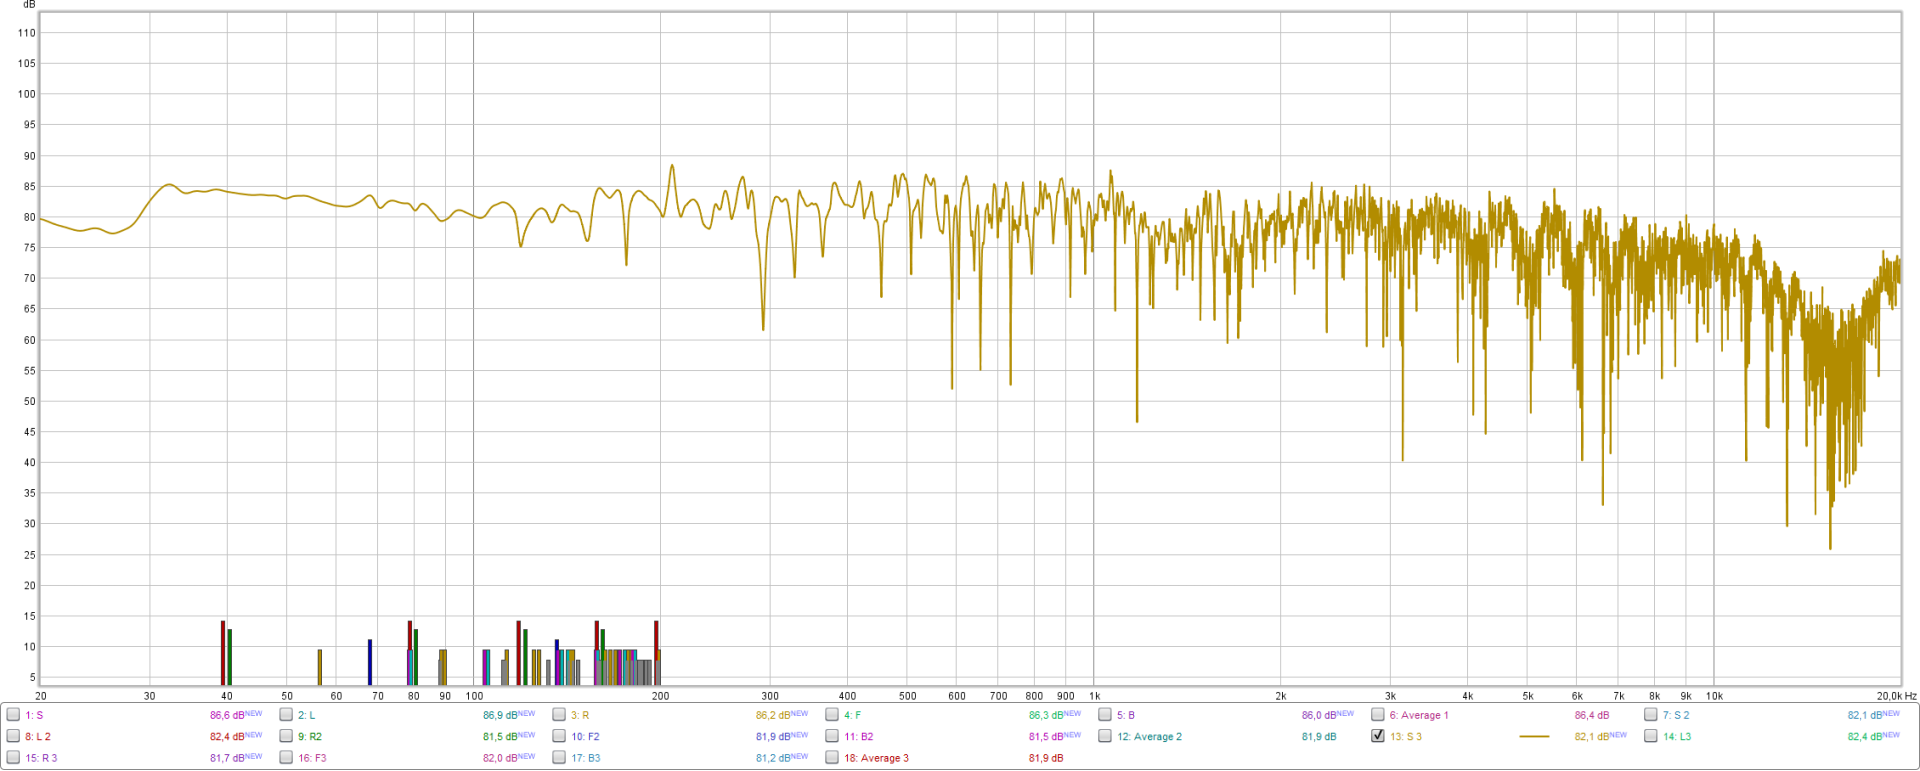Tick the 16: F3 trace checkbox
The image size is (1920, 771).
[286, 758]
